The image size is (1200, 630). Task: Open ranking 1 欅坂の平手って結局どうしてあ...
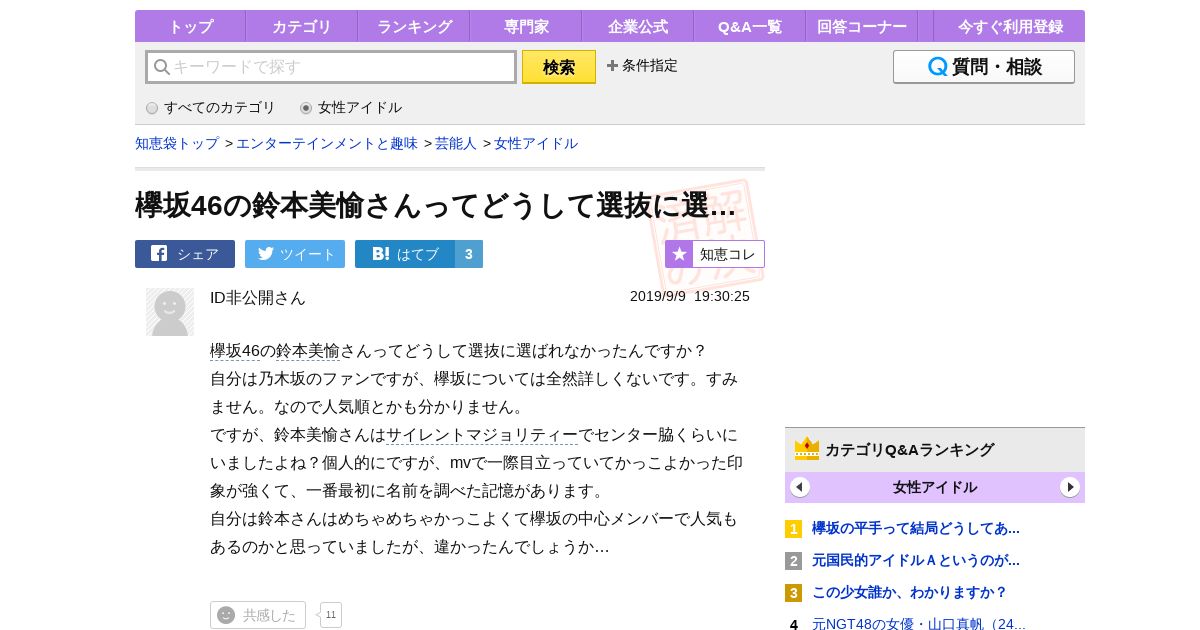[x=916, y=528]
